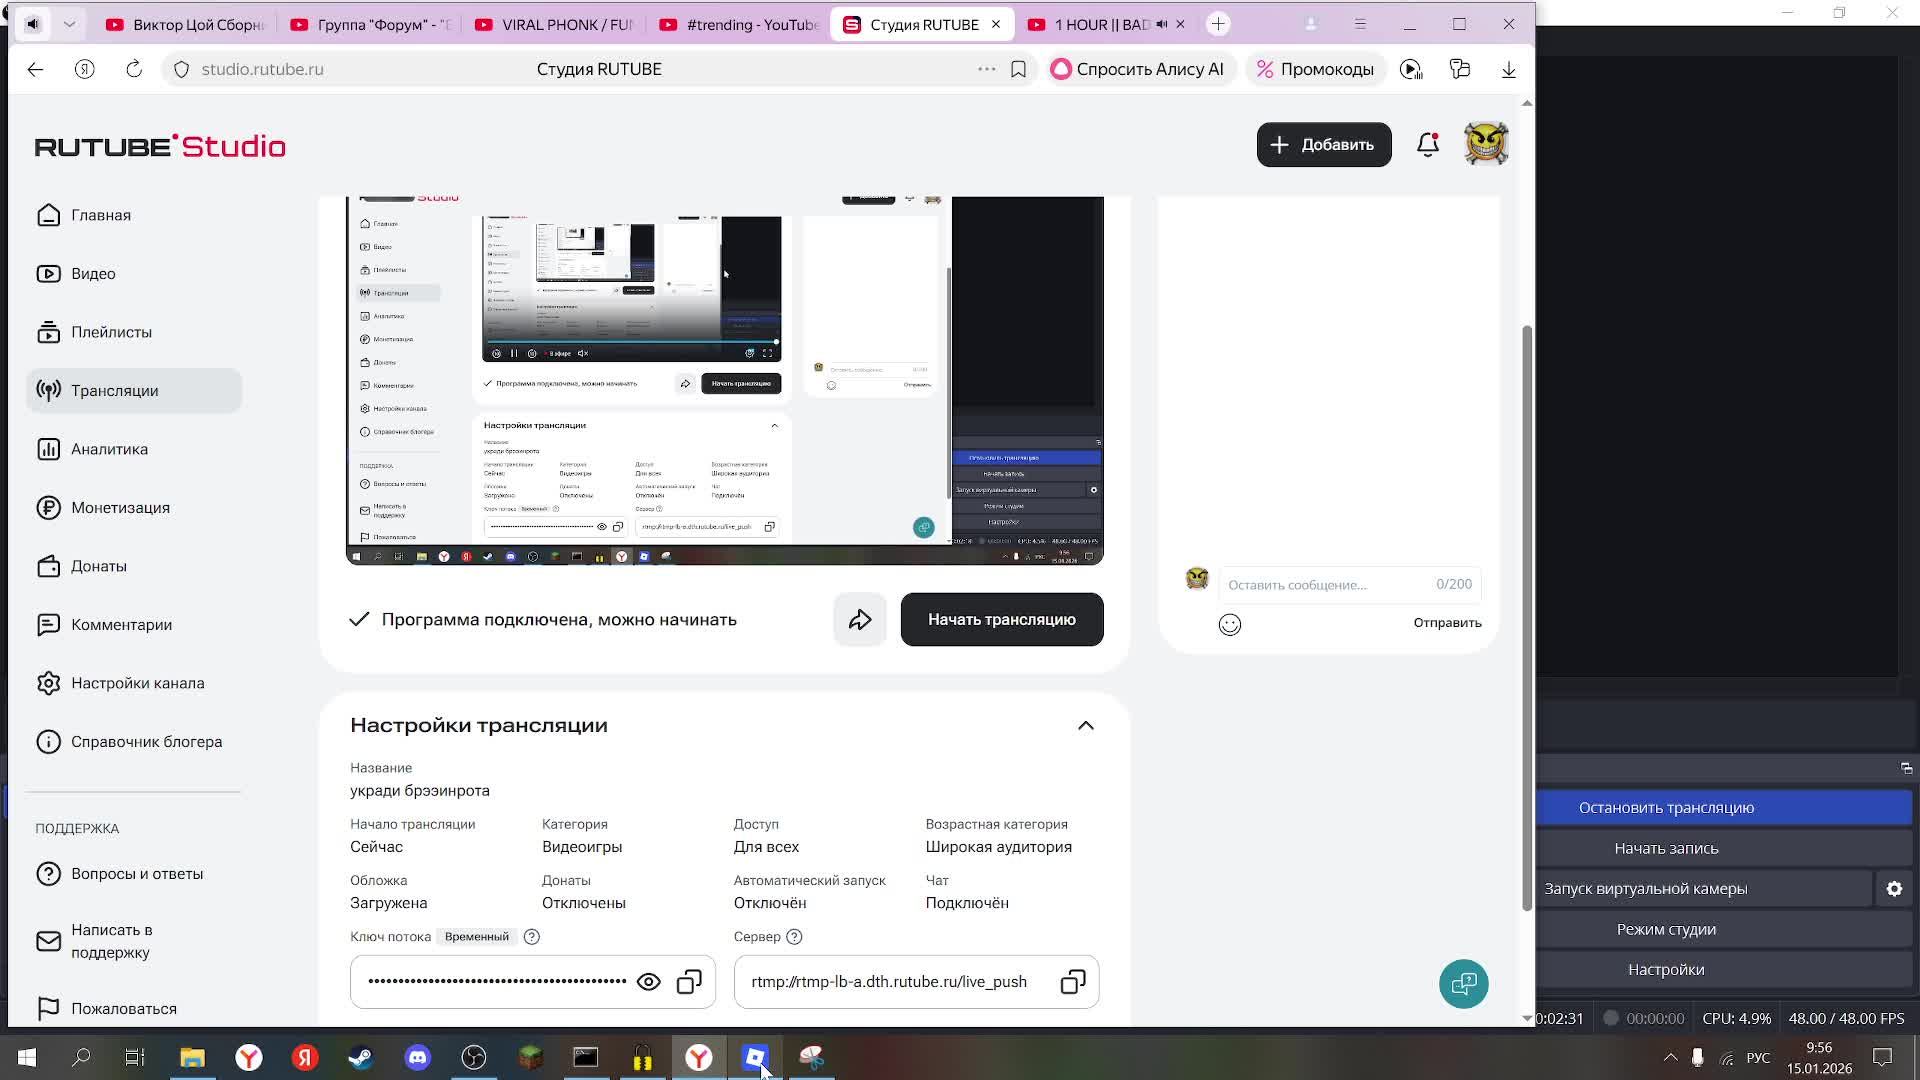
Task: Bookmark the page with the bookmark icon
Action: (x=1018, y=69)
